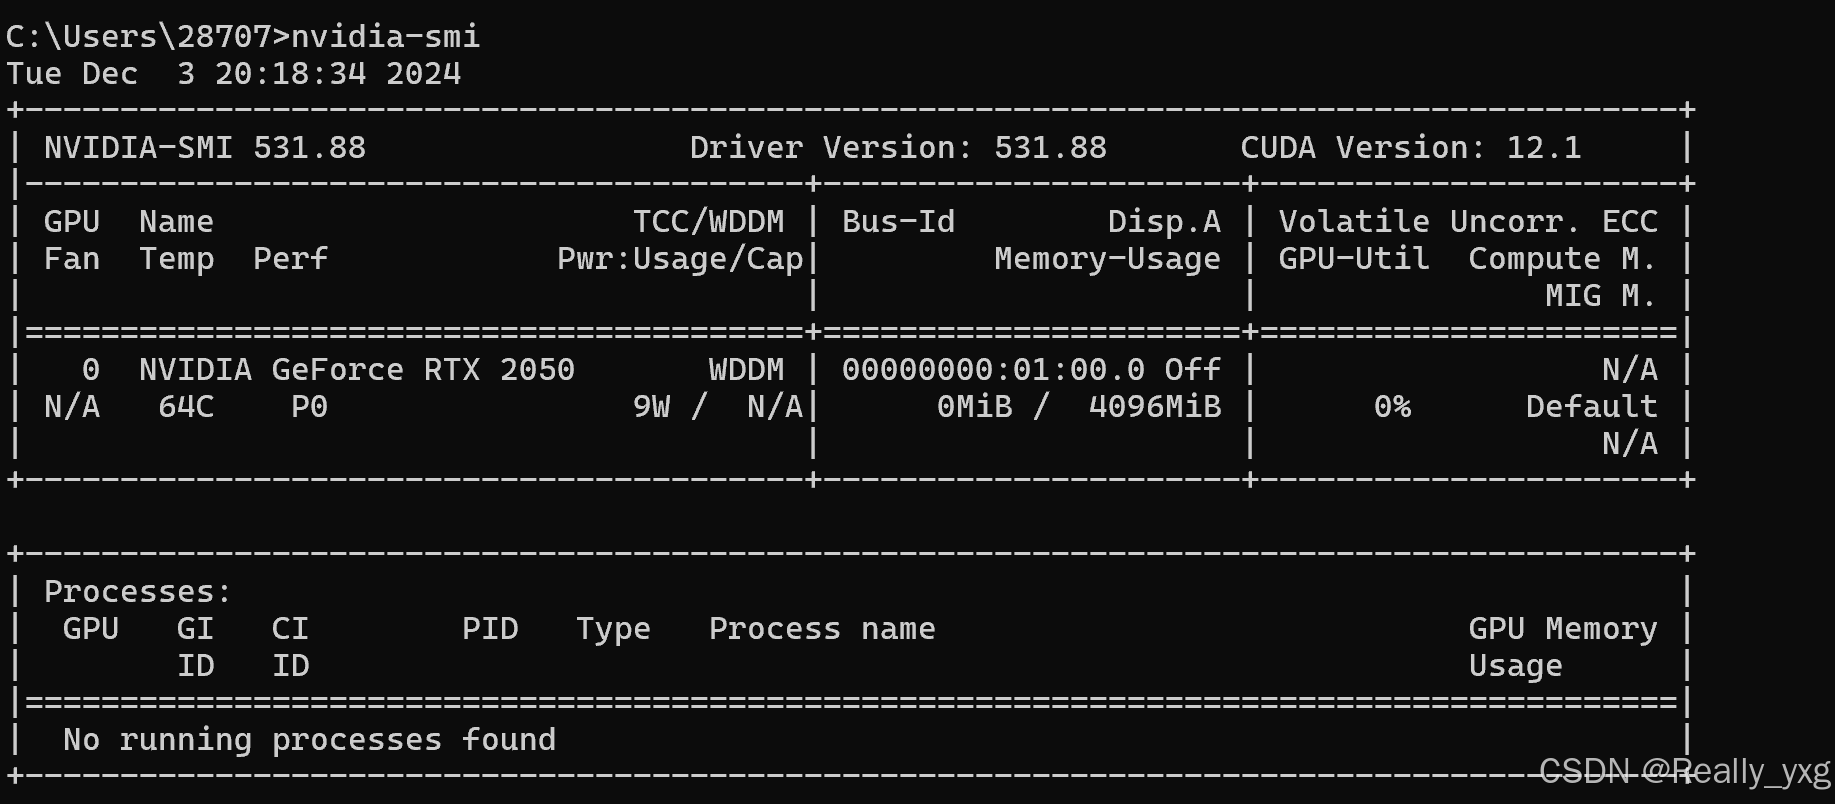This screenshot has height=804, width=1835.
Task: Click the 'Default' compute mode value
Action: [x=1591, y=407]
